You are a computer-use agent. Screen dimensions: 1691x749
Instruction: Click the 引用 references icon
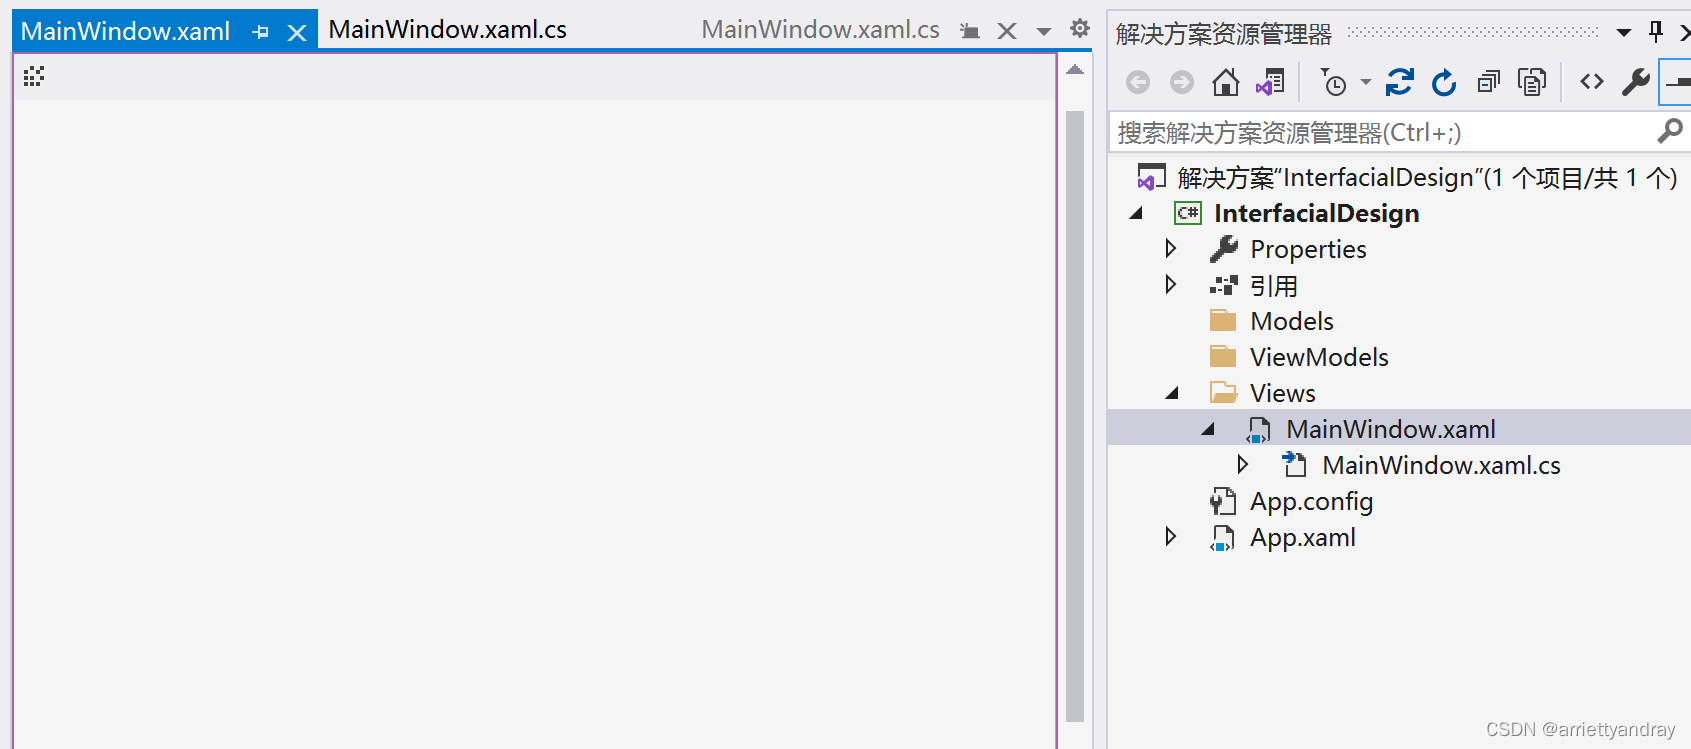1223,285
